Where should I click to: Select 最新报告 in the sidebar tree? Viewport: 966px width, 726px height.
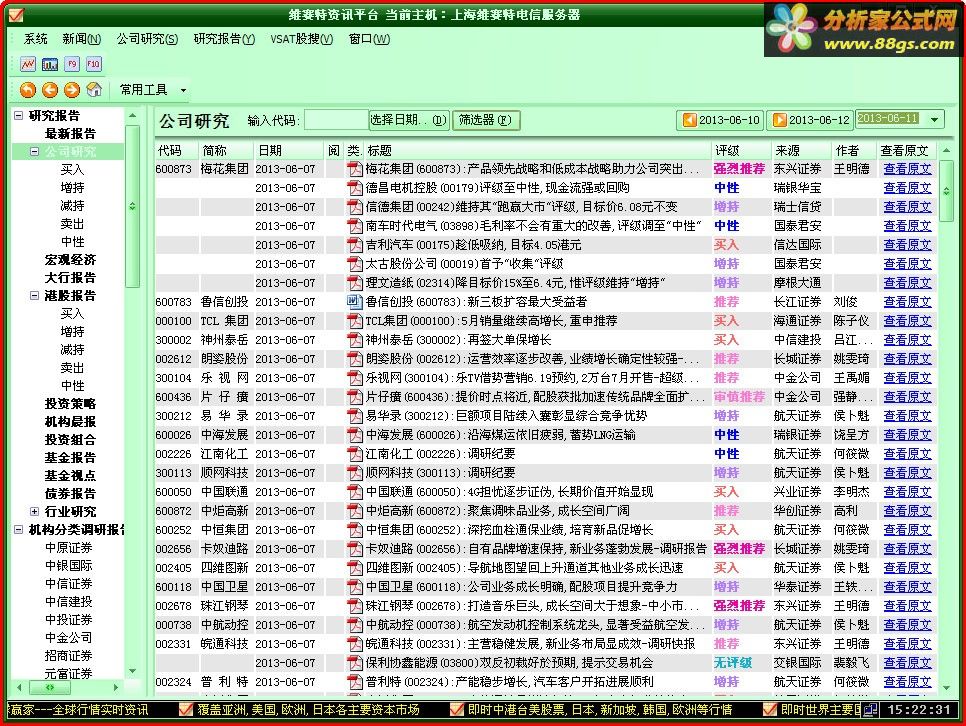point(70,134)
